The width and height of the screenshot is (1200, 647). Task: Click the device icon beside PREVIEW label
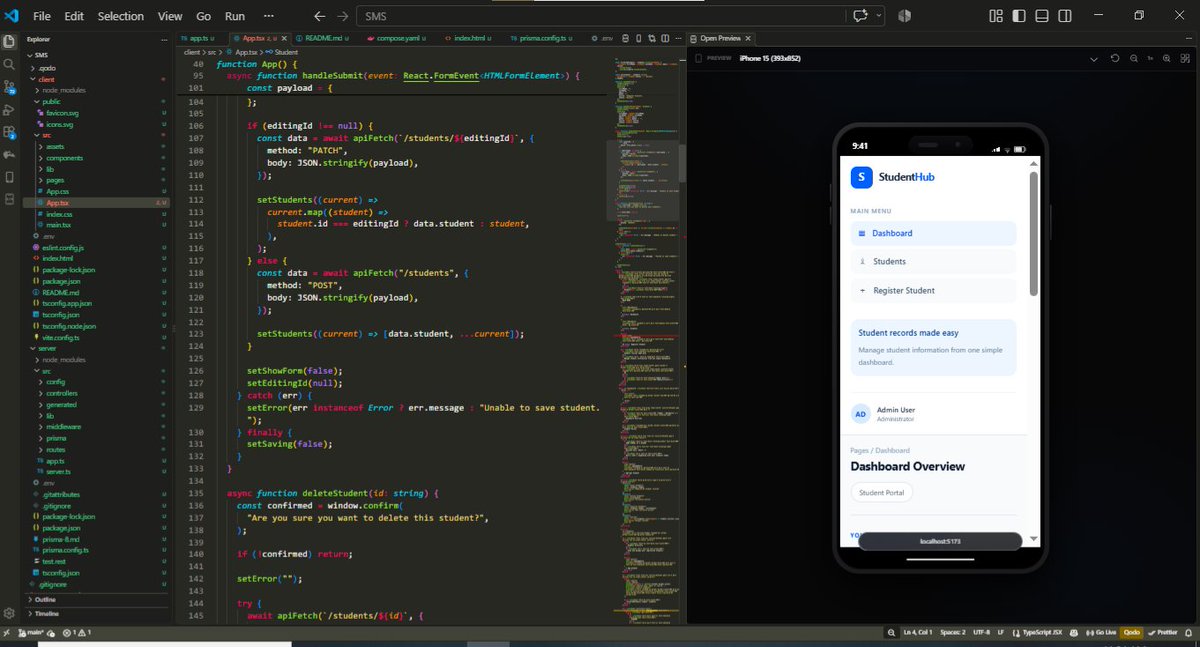698,58
